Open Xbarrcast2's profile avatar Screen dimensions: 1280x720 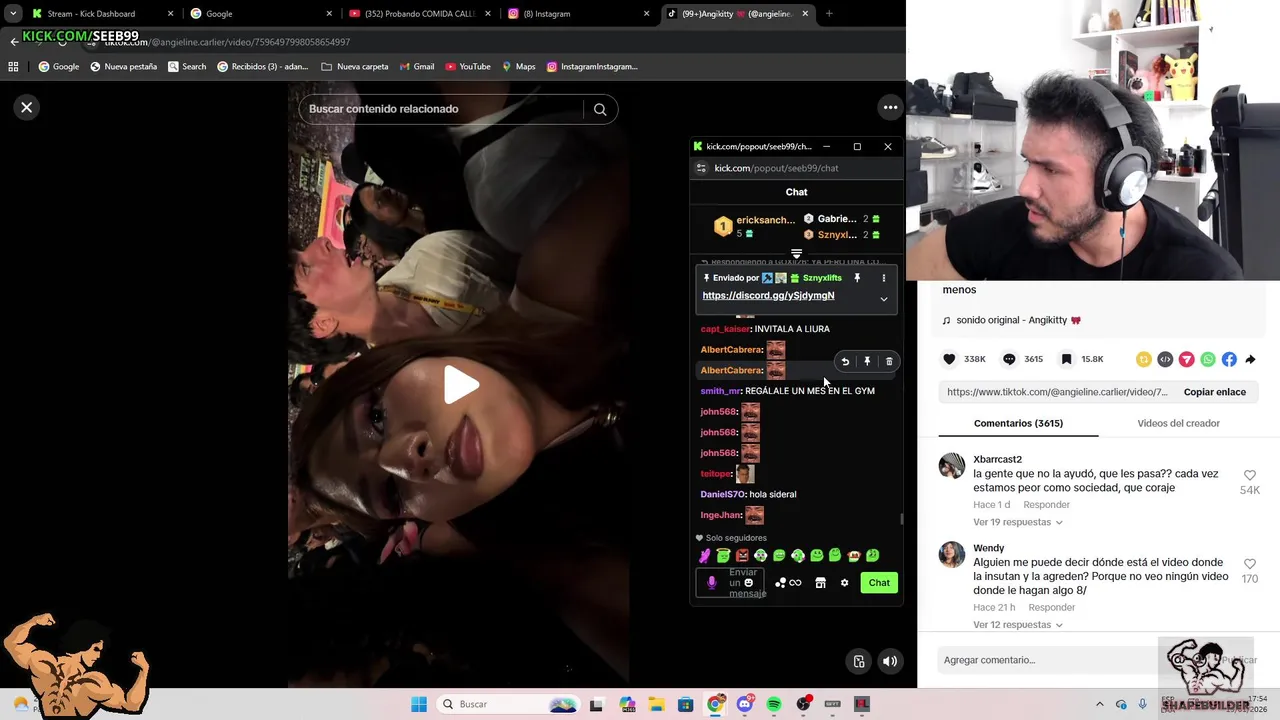click(x=952, y=466)
